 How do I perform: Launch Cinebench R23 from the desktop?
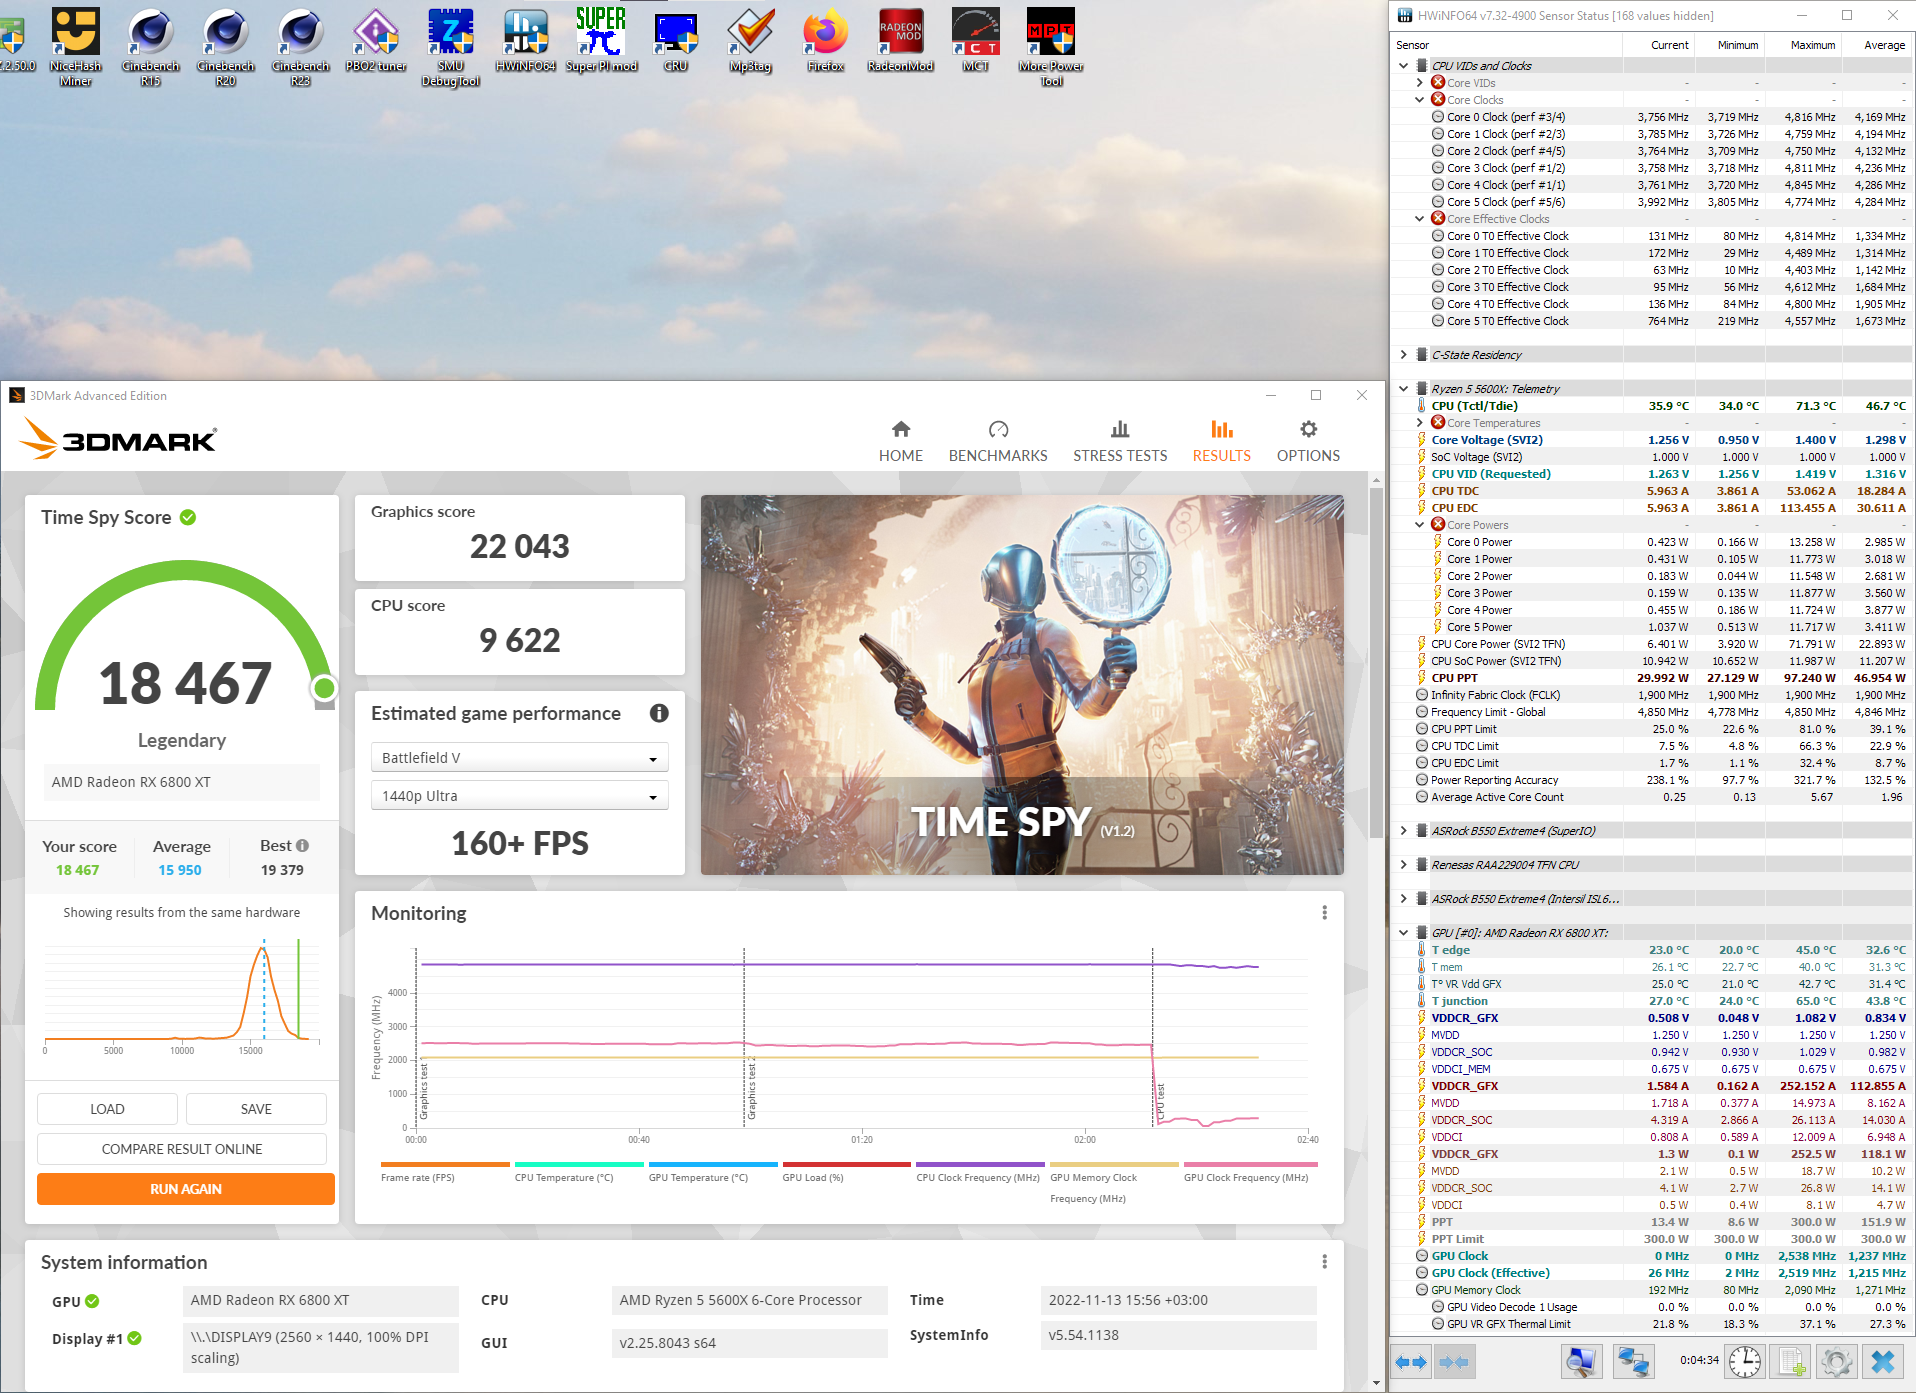pos(301,46)
